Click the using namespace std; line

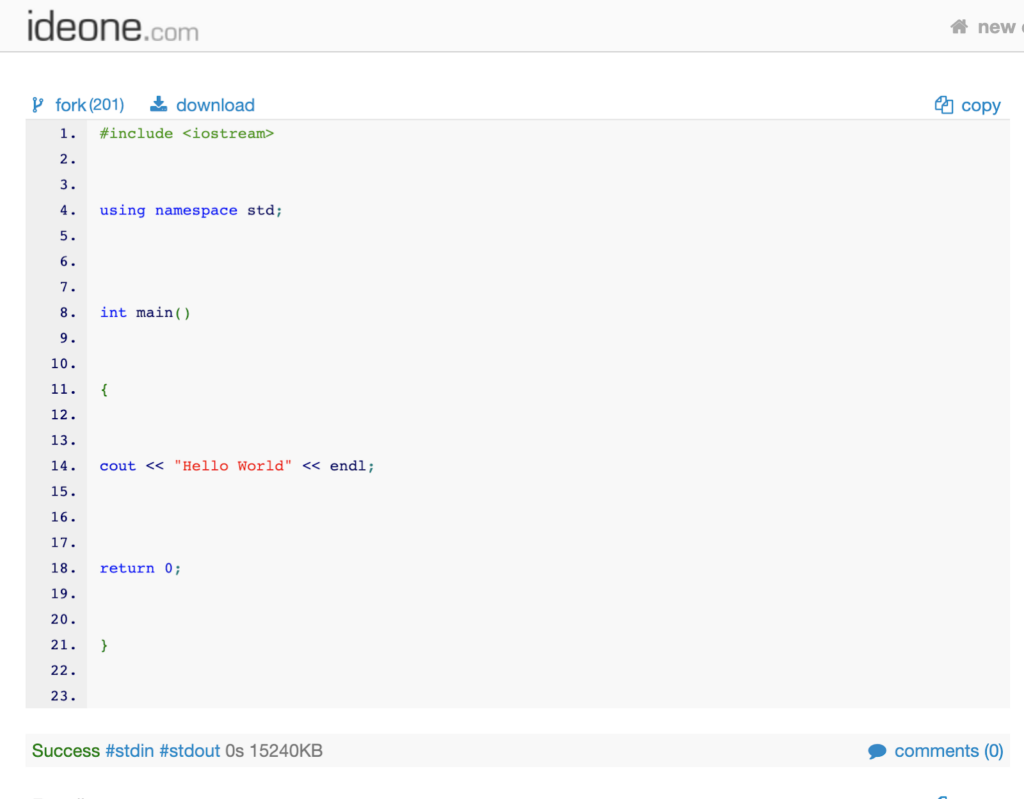tap(191, 210)
